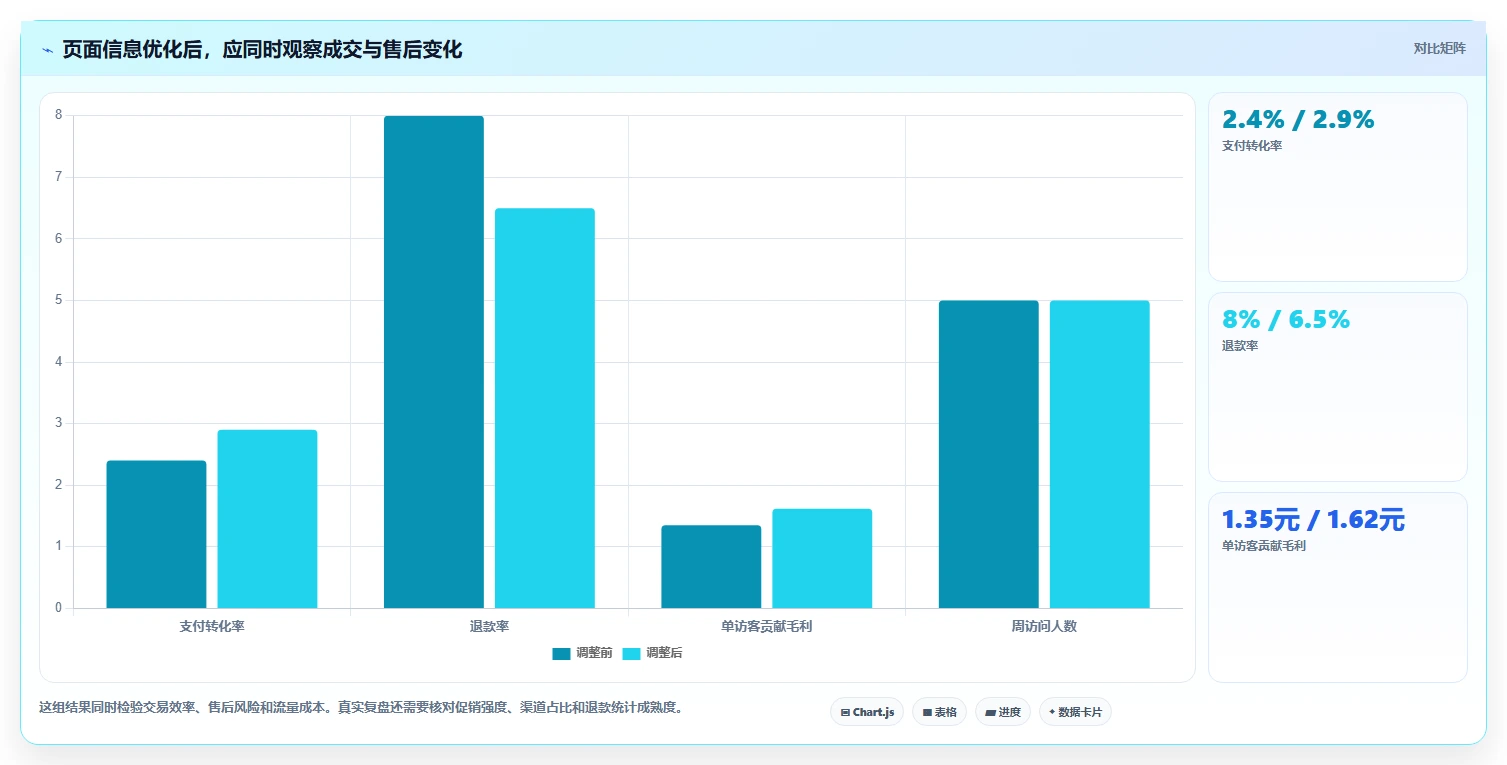Click the 对比矩阵 label in the header
Image resolution: width=1507 pixels, height=765 pixels.
1439,49
